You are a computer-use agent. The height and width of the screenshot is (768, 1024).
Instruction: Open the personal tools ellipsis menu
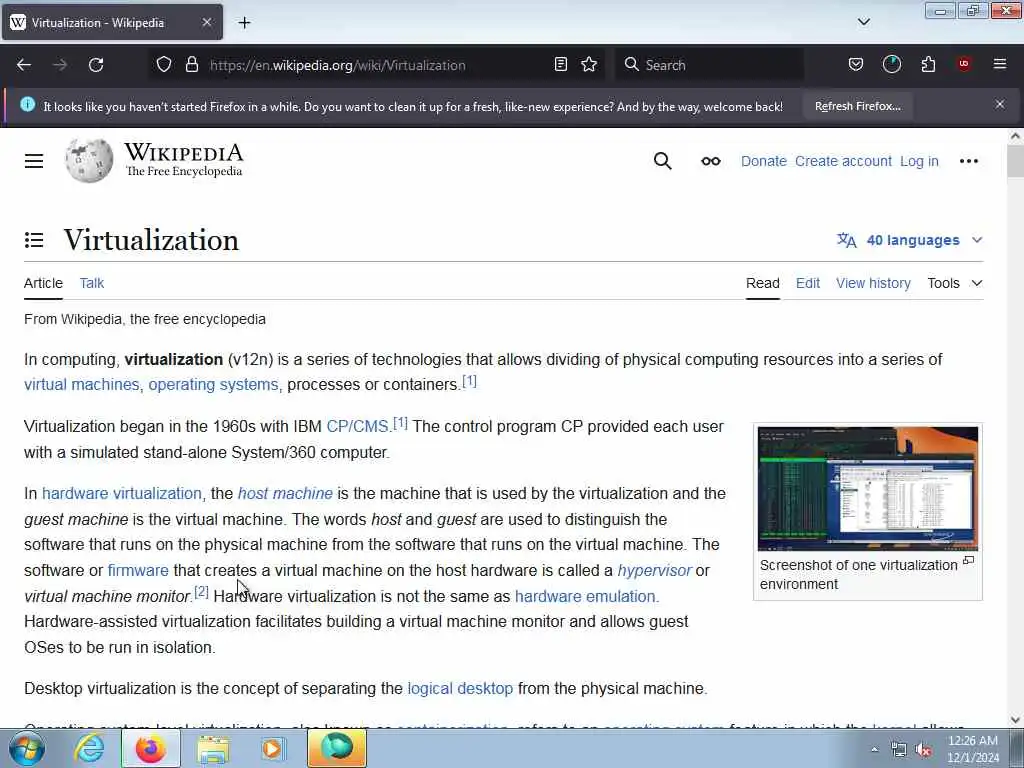pos(968,161)
